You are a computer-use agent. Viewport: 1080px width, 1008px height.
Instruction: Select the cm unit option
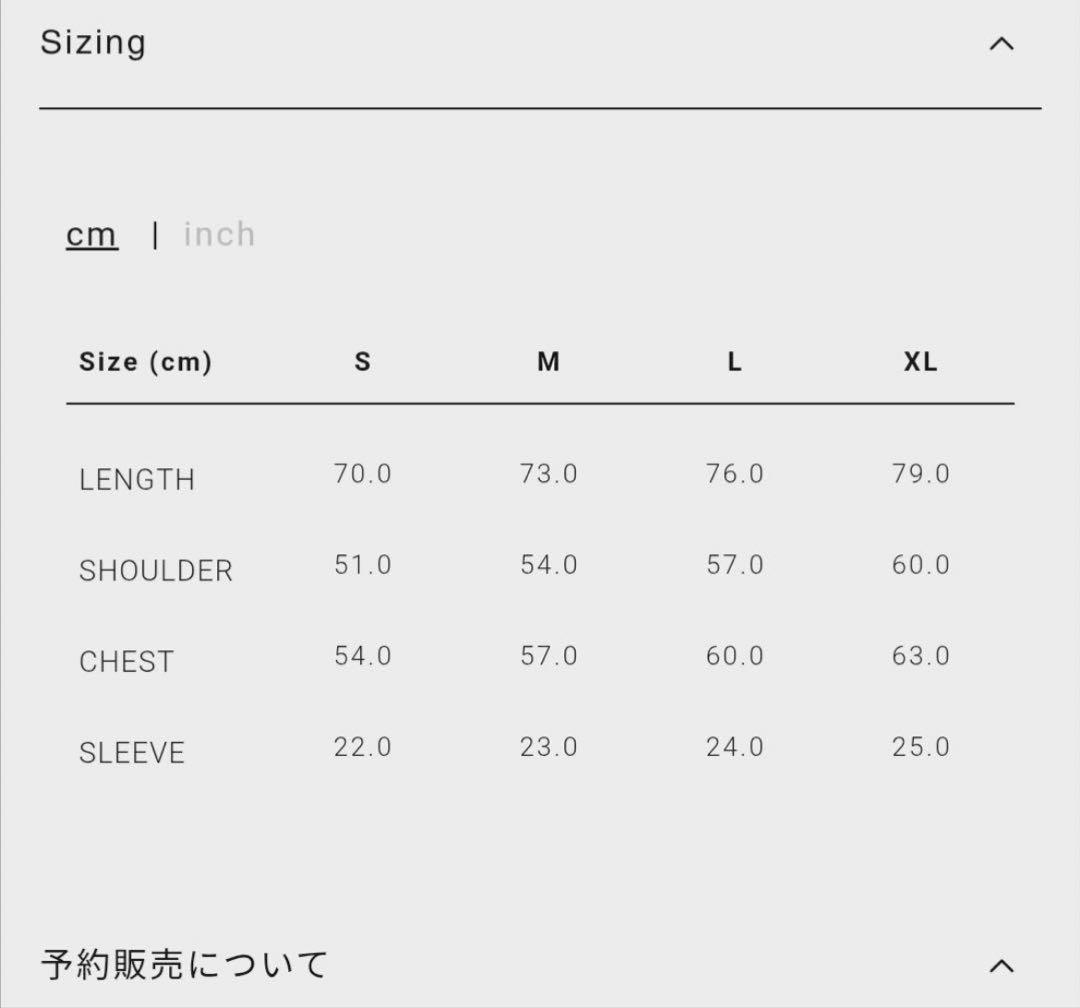pos(92,235)
